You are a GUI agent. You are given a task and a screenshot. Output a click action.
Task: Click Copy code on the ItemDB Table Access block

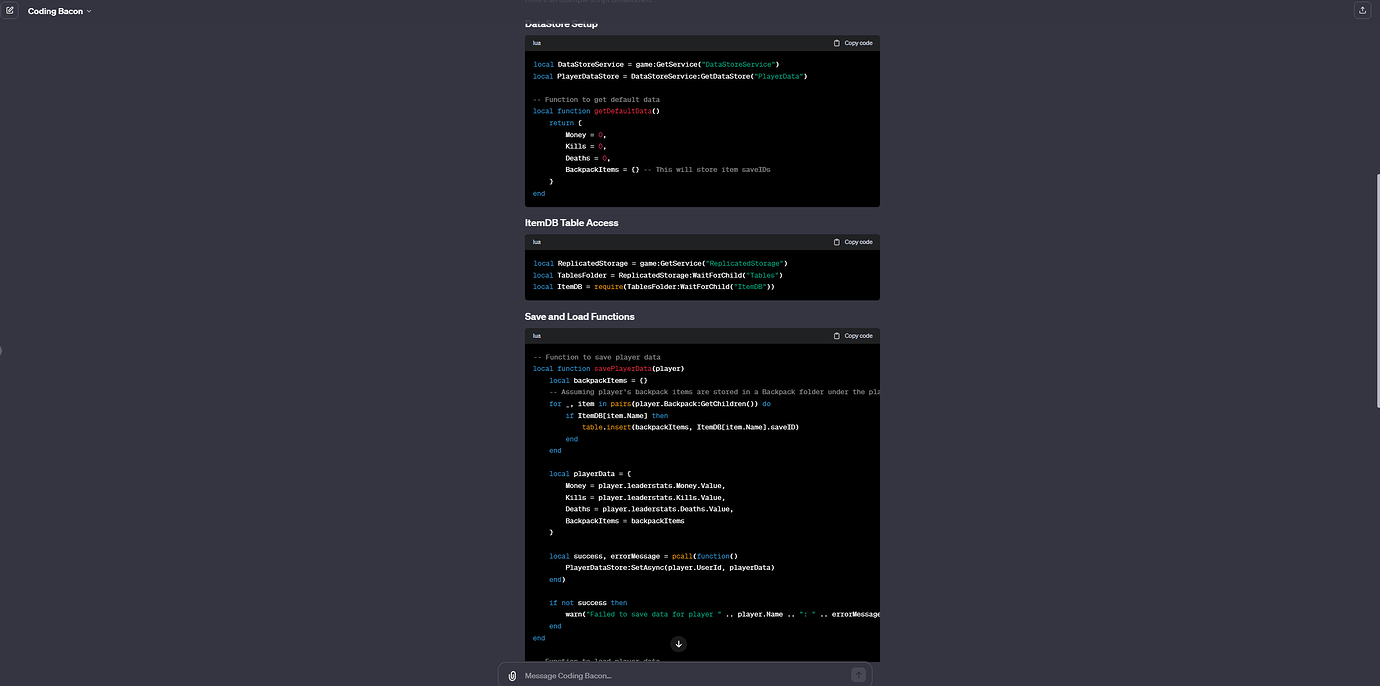(856, 242)
